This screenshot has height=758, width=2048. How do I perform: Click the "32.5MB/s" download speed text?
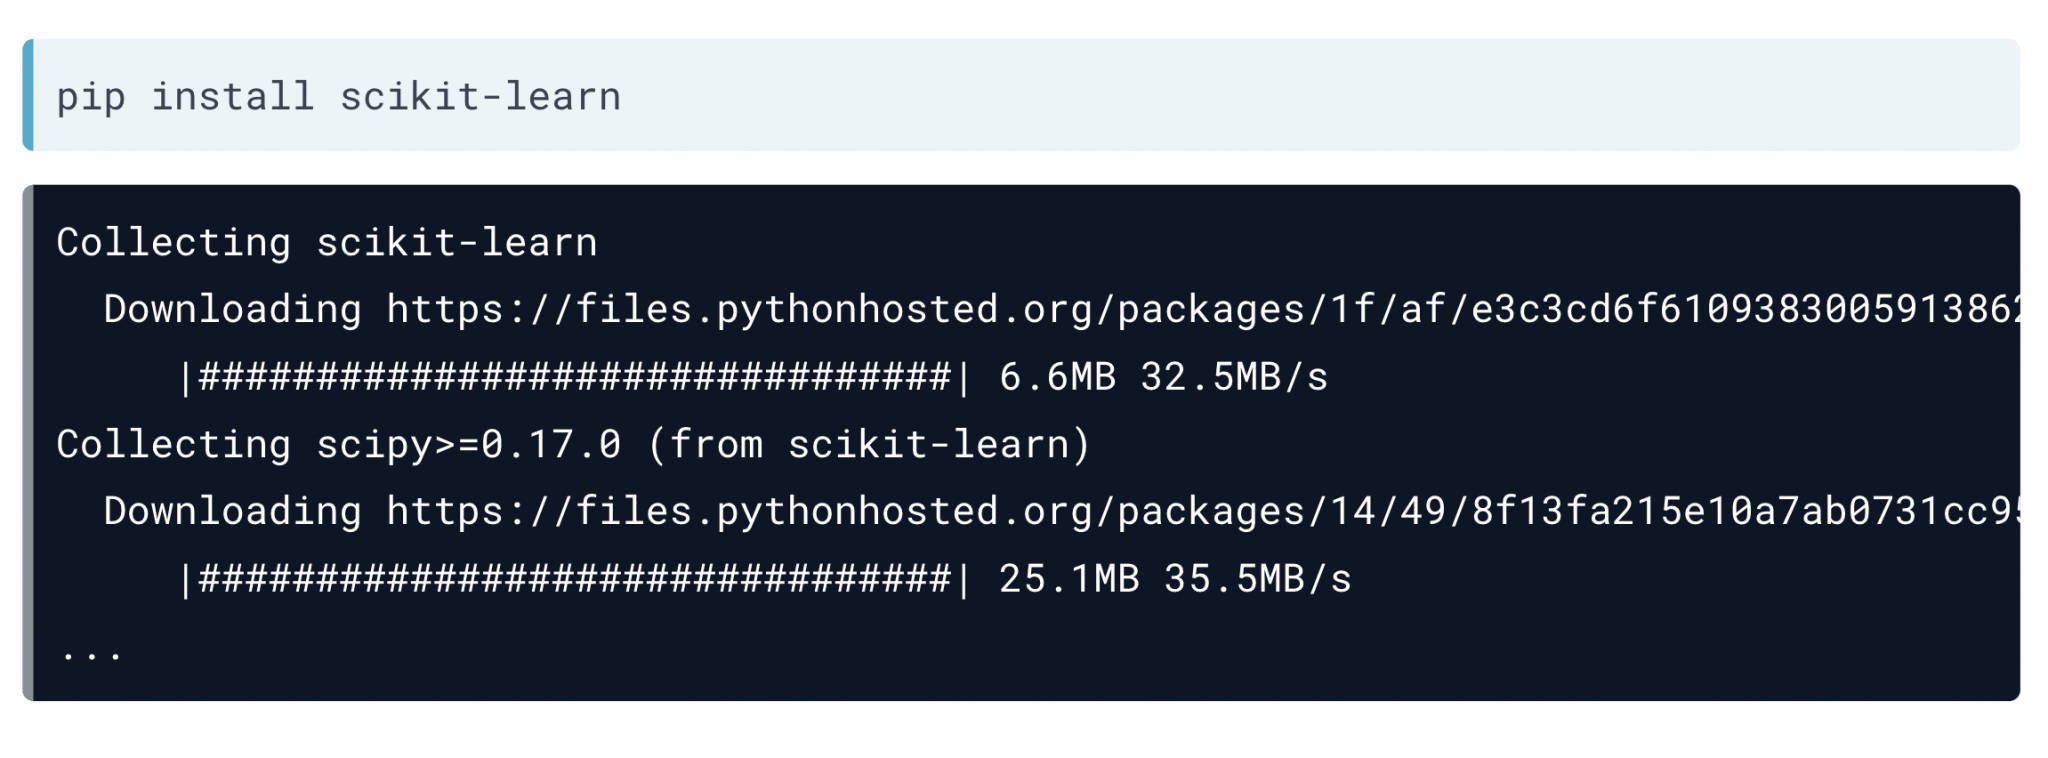[x=1234, y=377]
